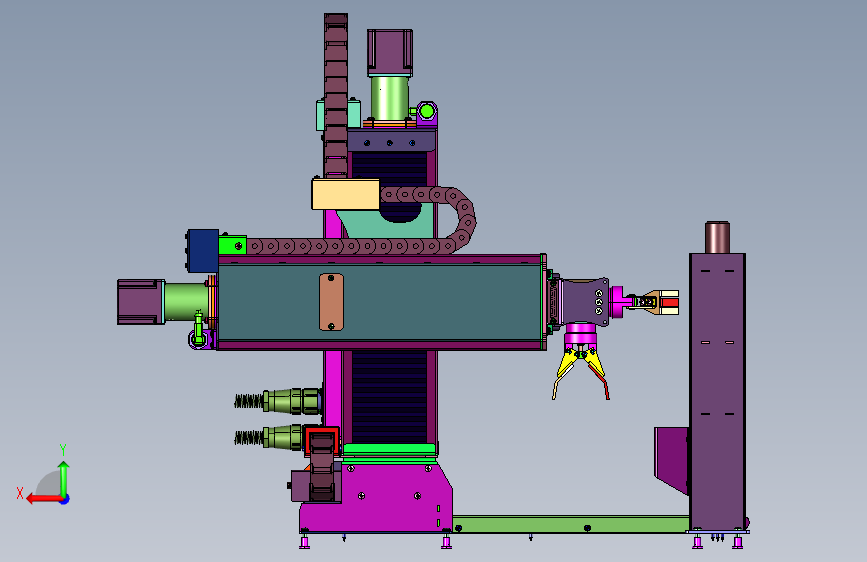Click the blue Z axis dot on triad
The image size is (867, 562).
pos(65,499)
